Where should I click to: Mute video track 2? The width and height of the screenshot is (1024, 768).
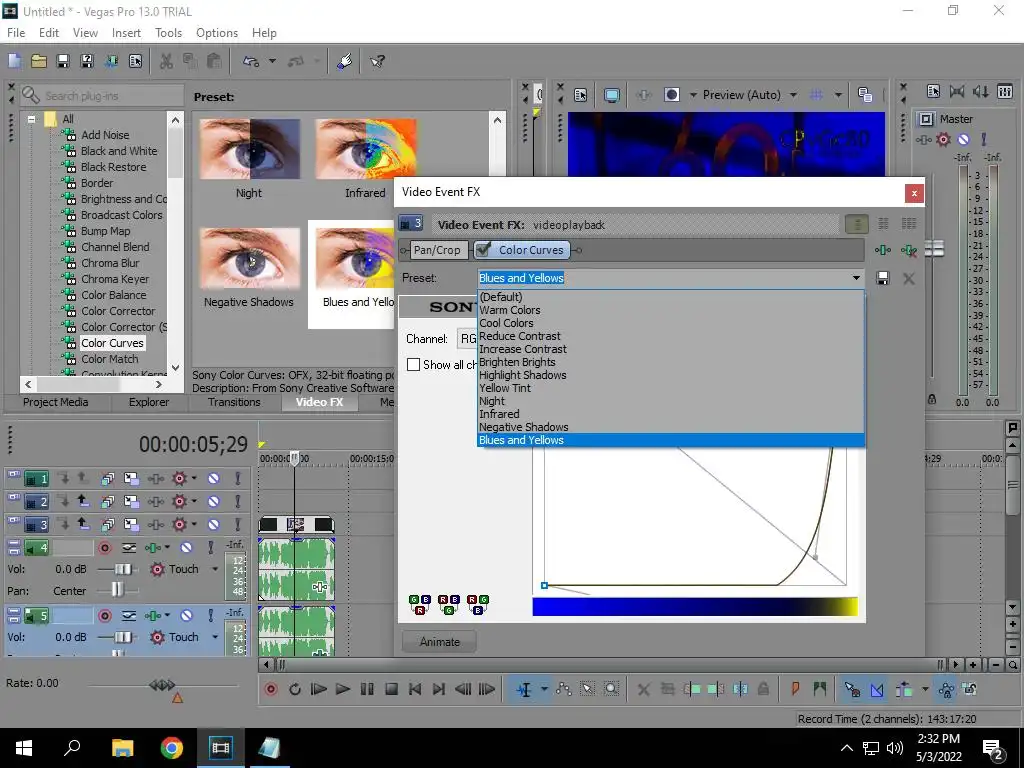[214, 502]
